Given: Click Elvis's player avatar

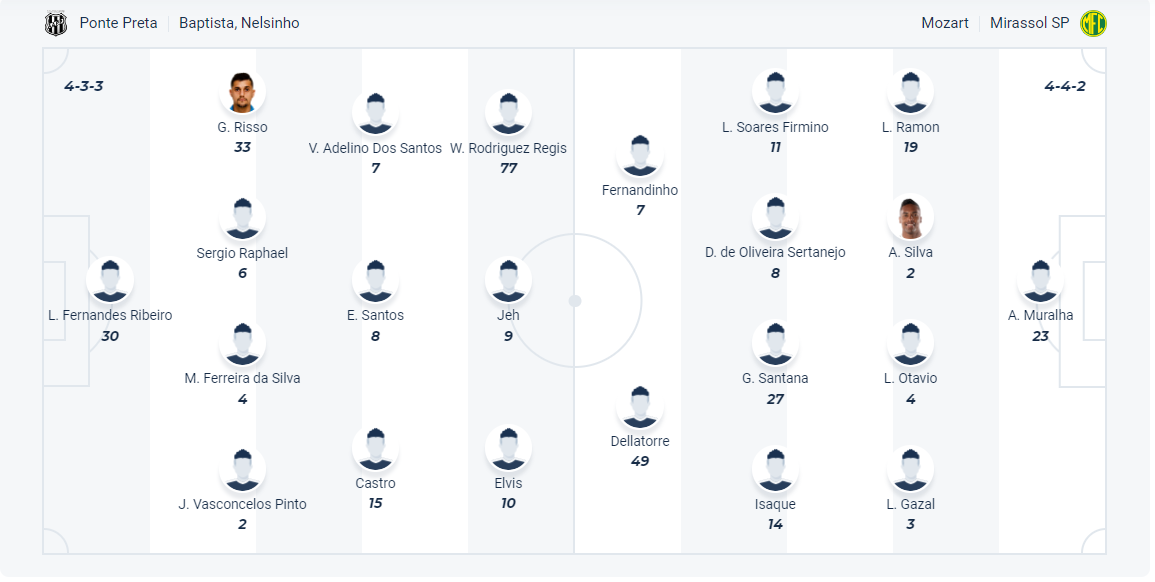Looking at the screenshot, I should pos(508,449).
